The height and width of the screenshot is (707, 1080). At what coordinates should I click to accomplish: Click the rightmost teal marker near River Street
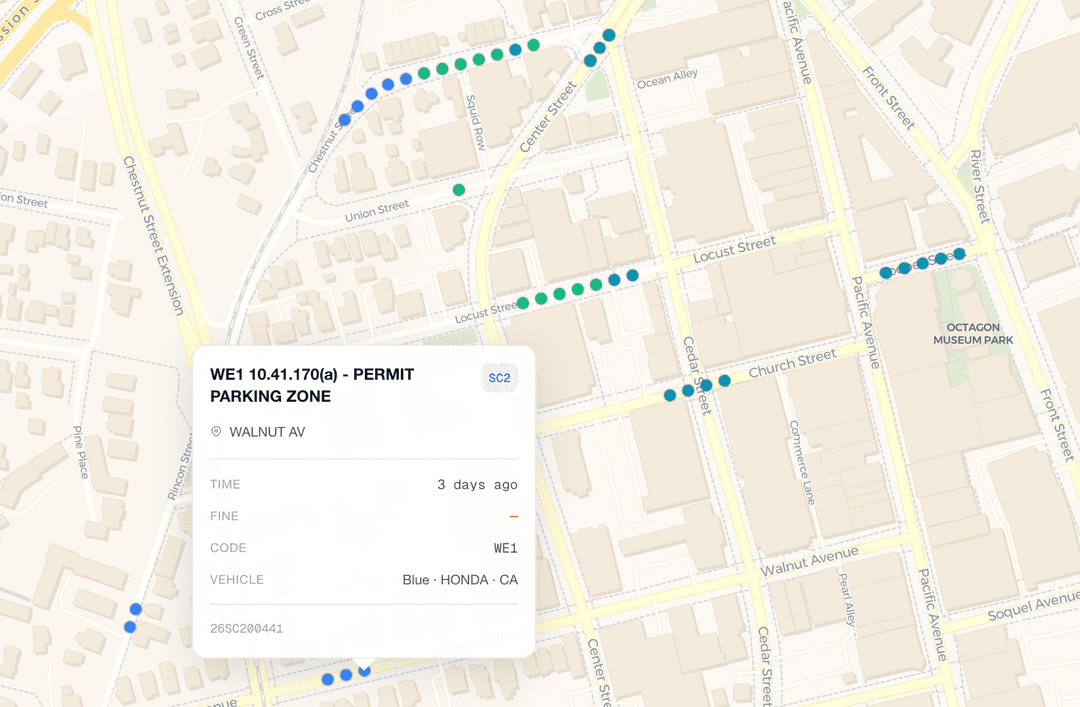click(x=959, y=254)
